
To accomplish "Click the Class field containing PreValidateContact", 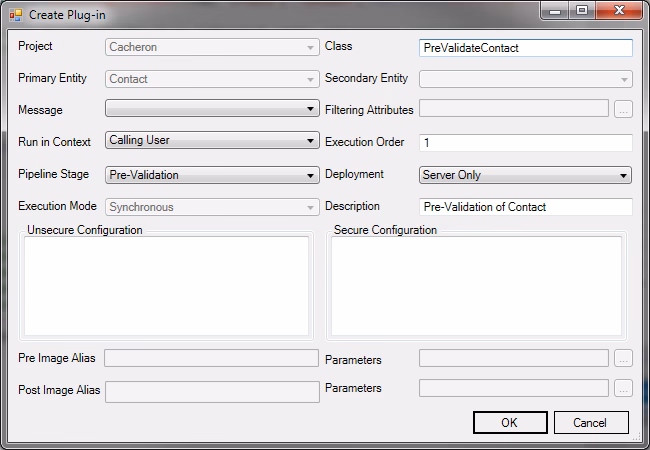I will click(526, 48).
